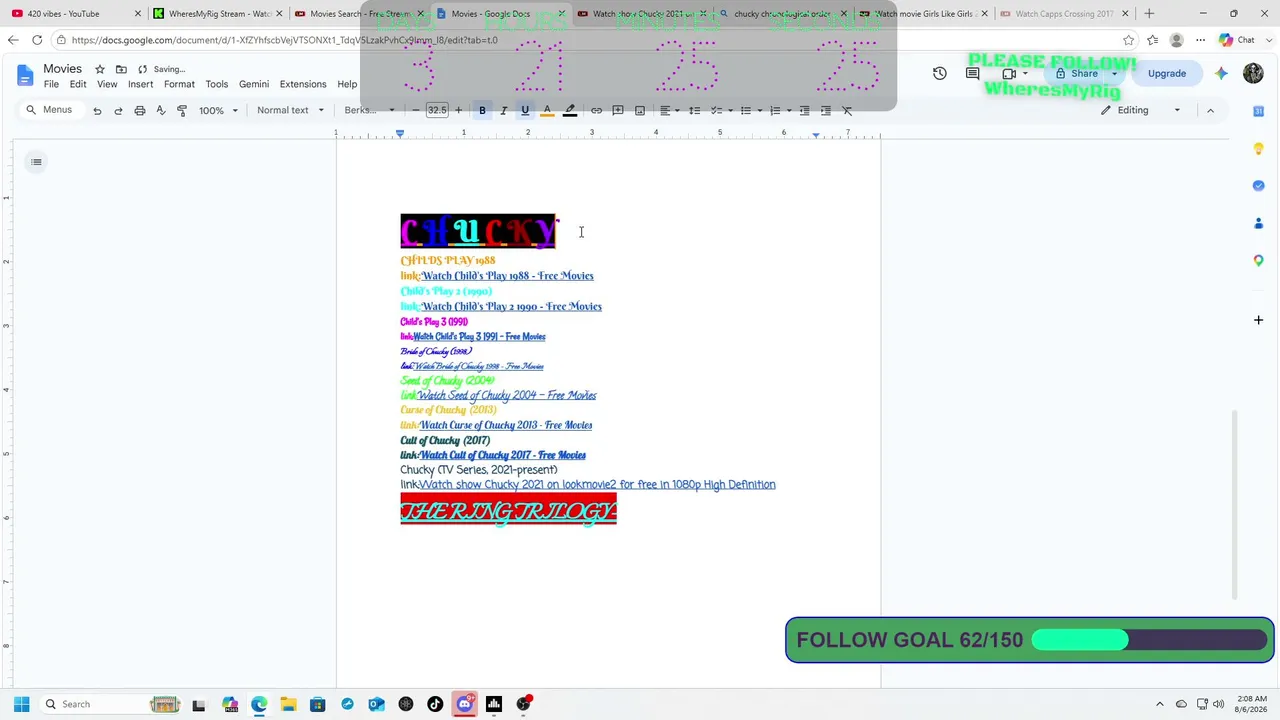
Task: Bookmark this page with the address bar star
Action: [1129, 40]
